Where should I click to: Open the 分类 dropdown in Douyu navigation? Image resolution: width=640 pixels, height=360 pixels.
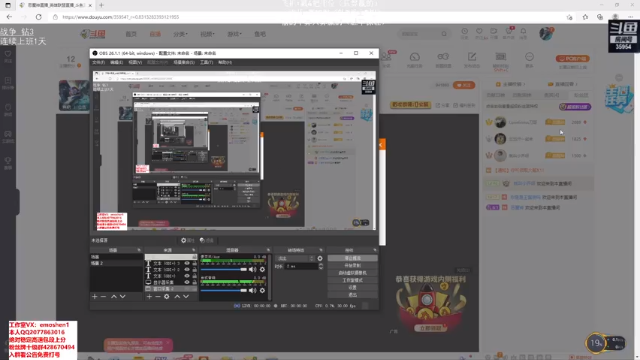[180, 34]
